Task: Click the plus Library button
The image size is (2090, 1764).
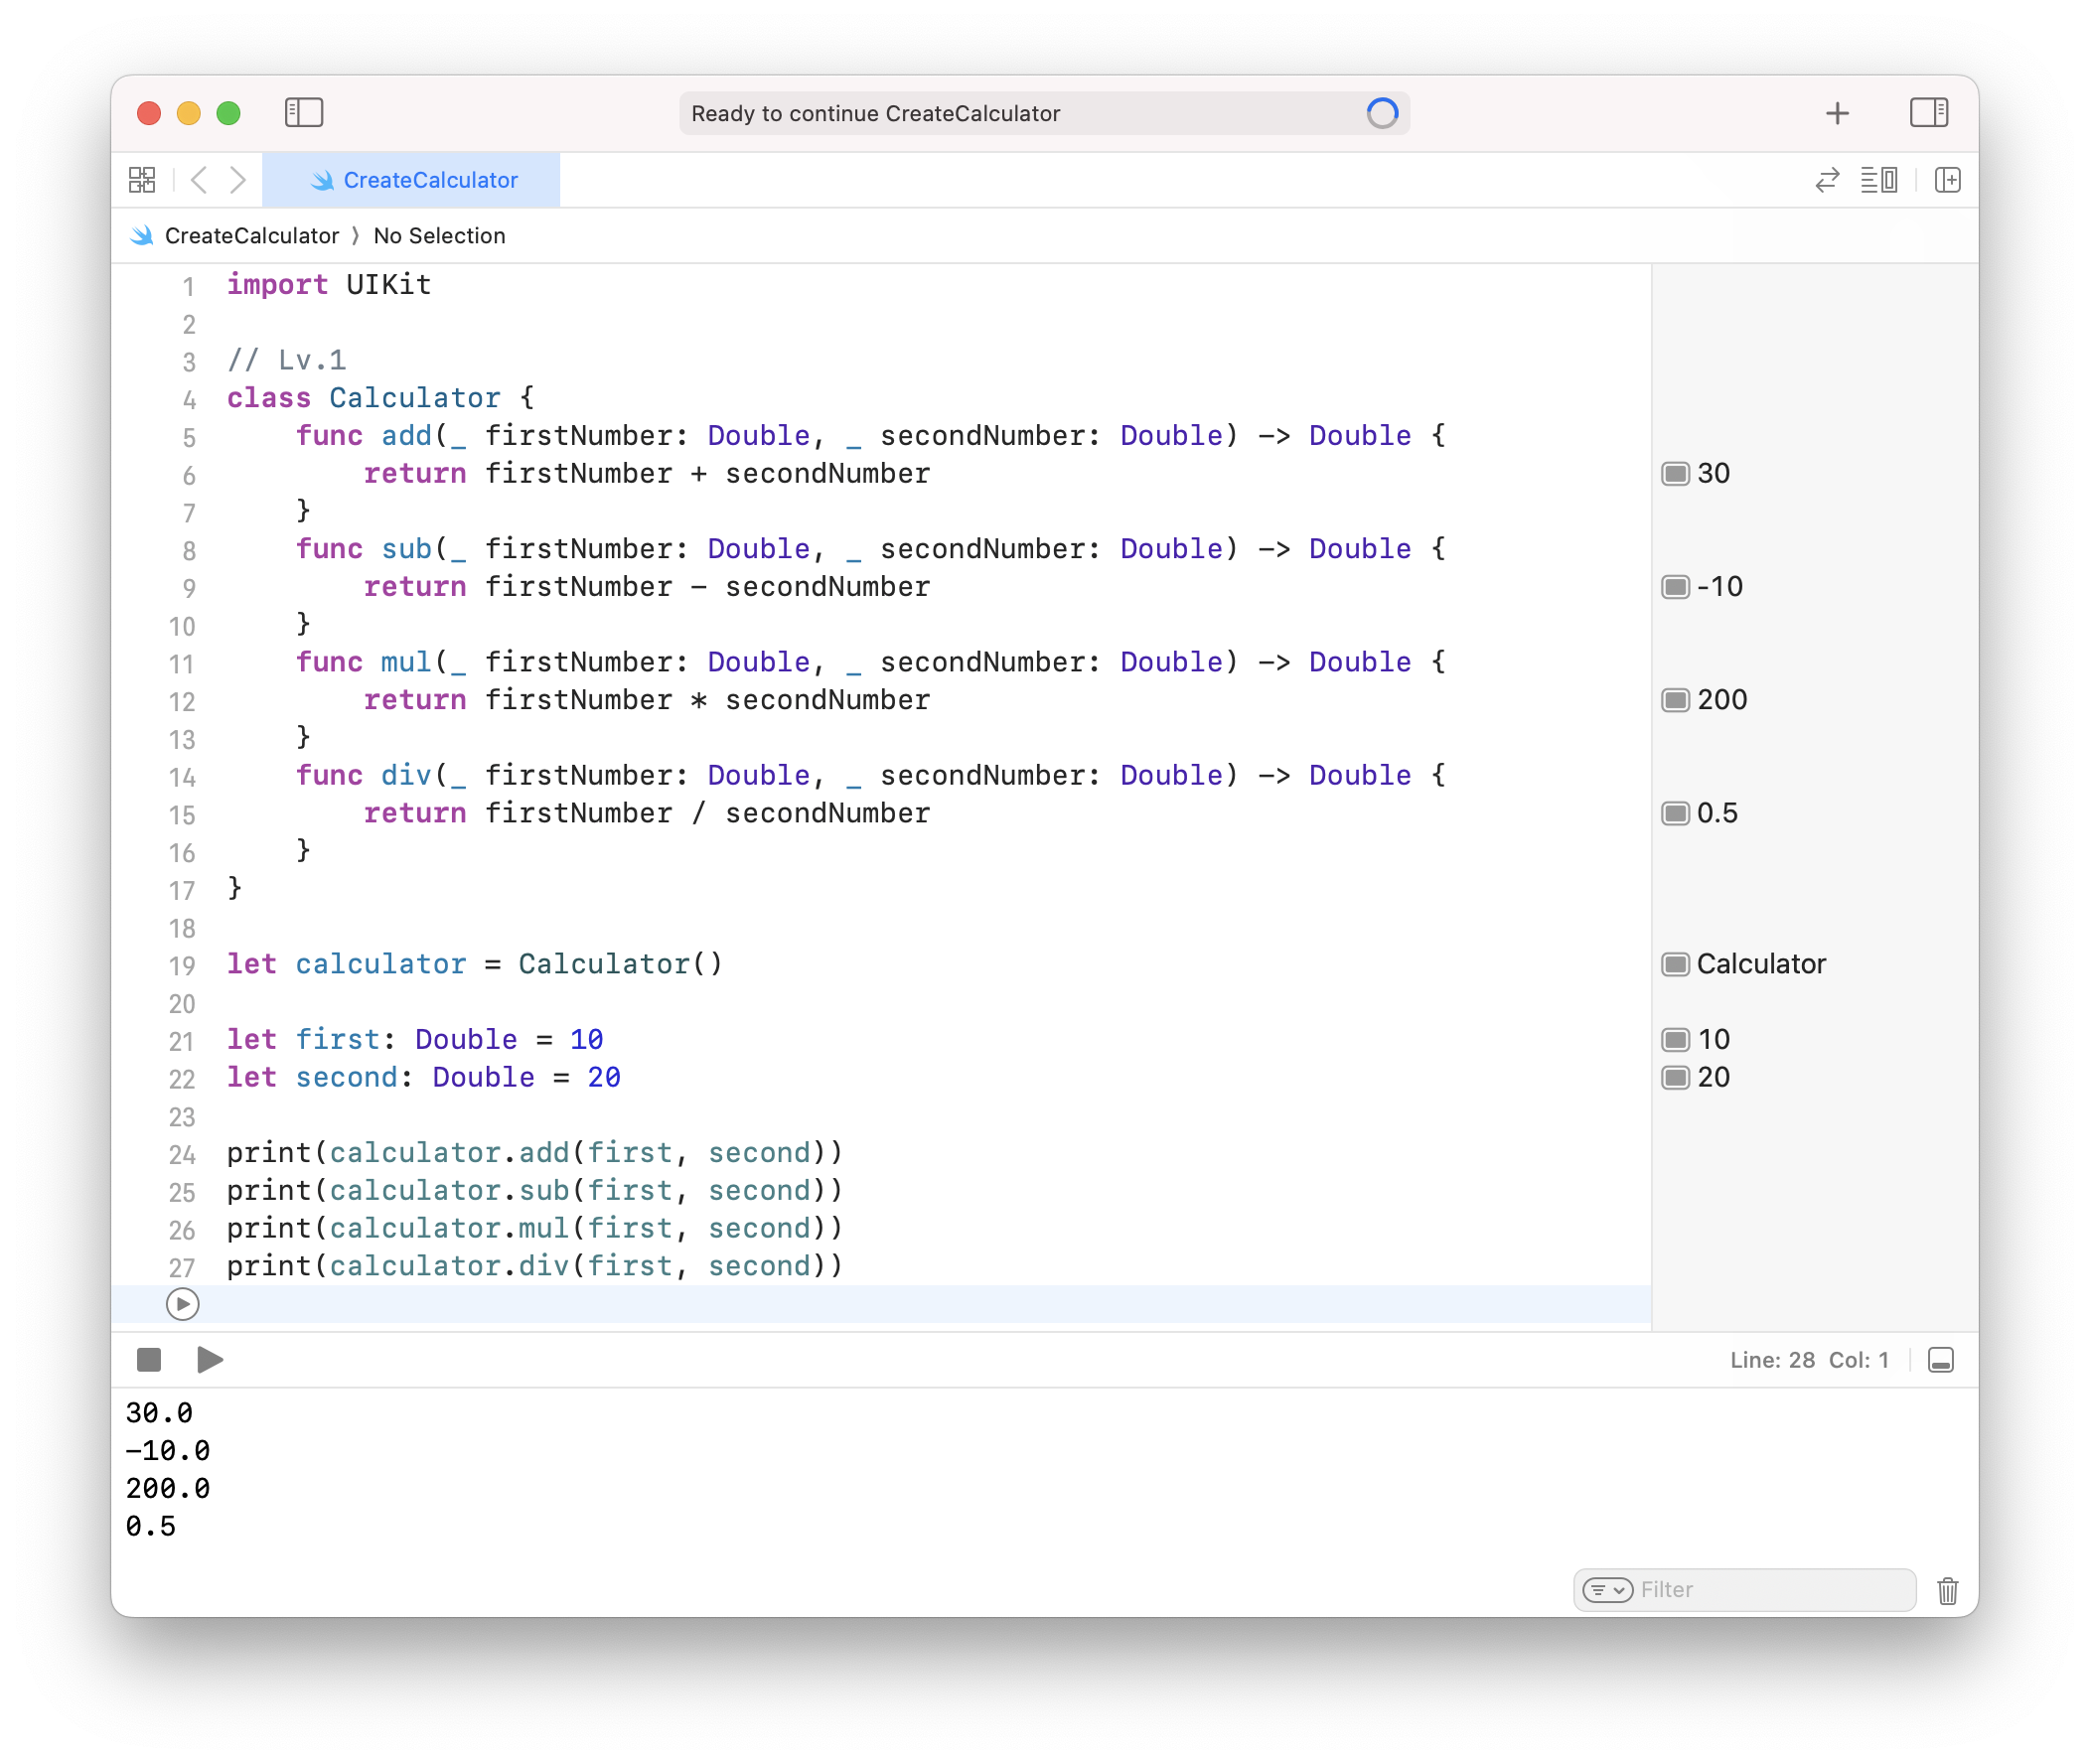Action: point(1837,113)
